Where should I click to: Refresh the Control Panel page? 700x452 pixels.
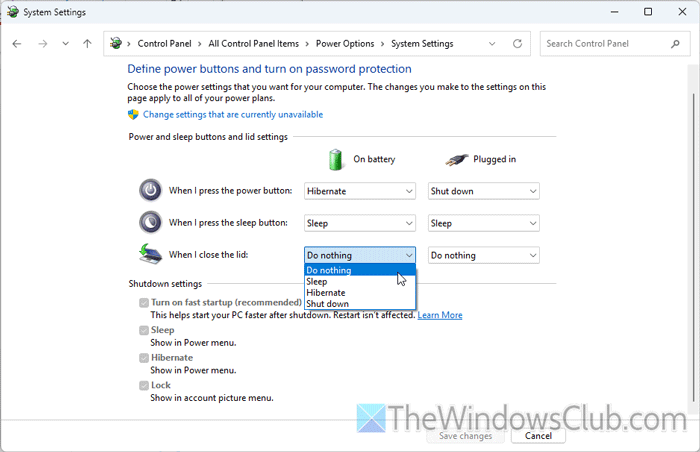(517, 44)
